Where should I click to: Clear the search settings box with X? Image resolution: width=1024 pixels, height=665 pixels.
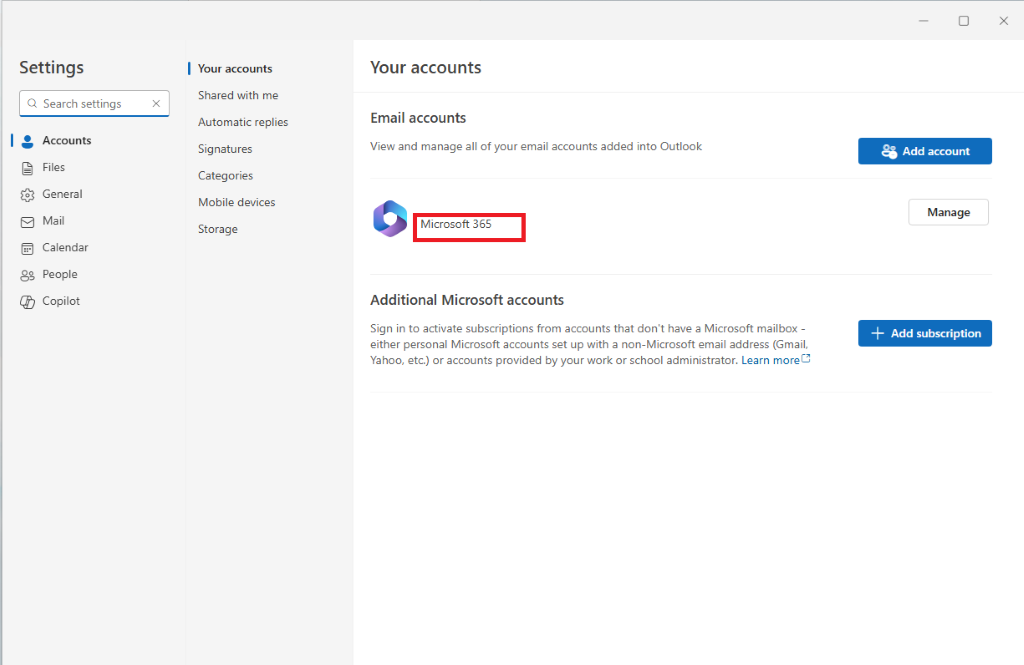(156, 103)
